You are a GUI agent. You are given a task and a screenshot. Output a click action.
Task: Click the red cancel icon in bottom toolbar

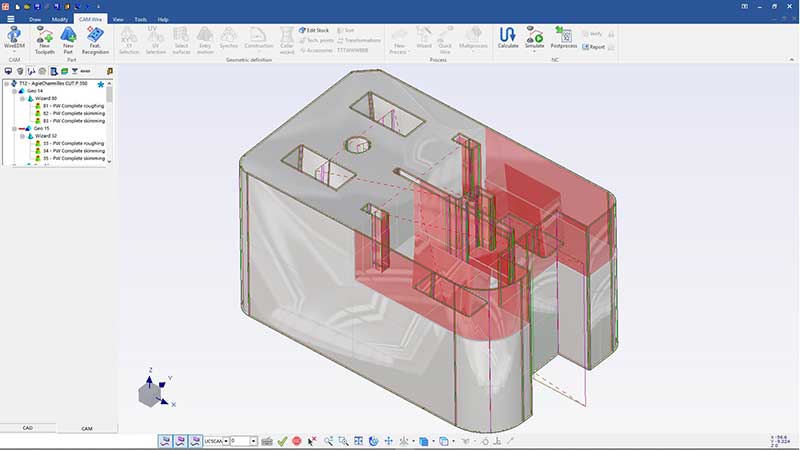point(297,441)
